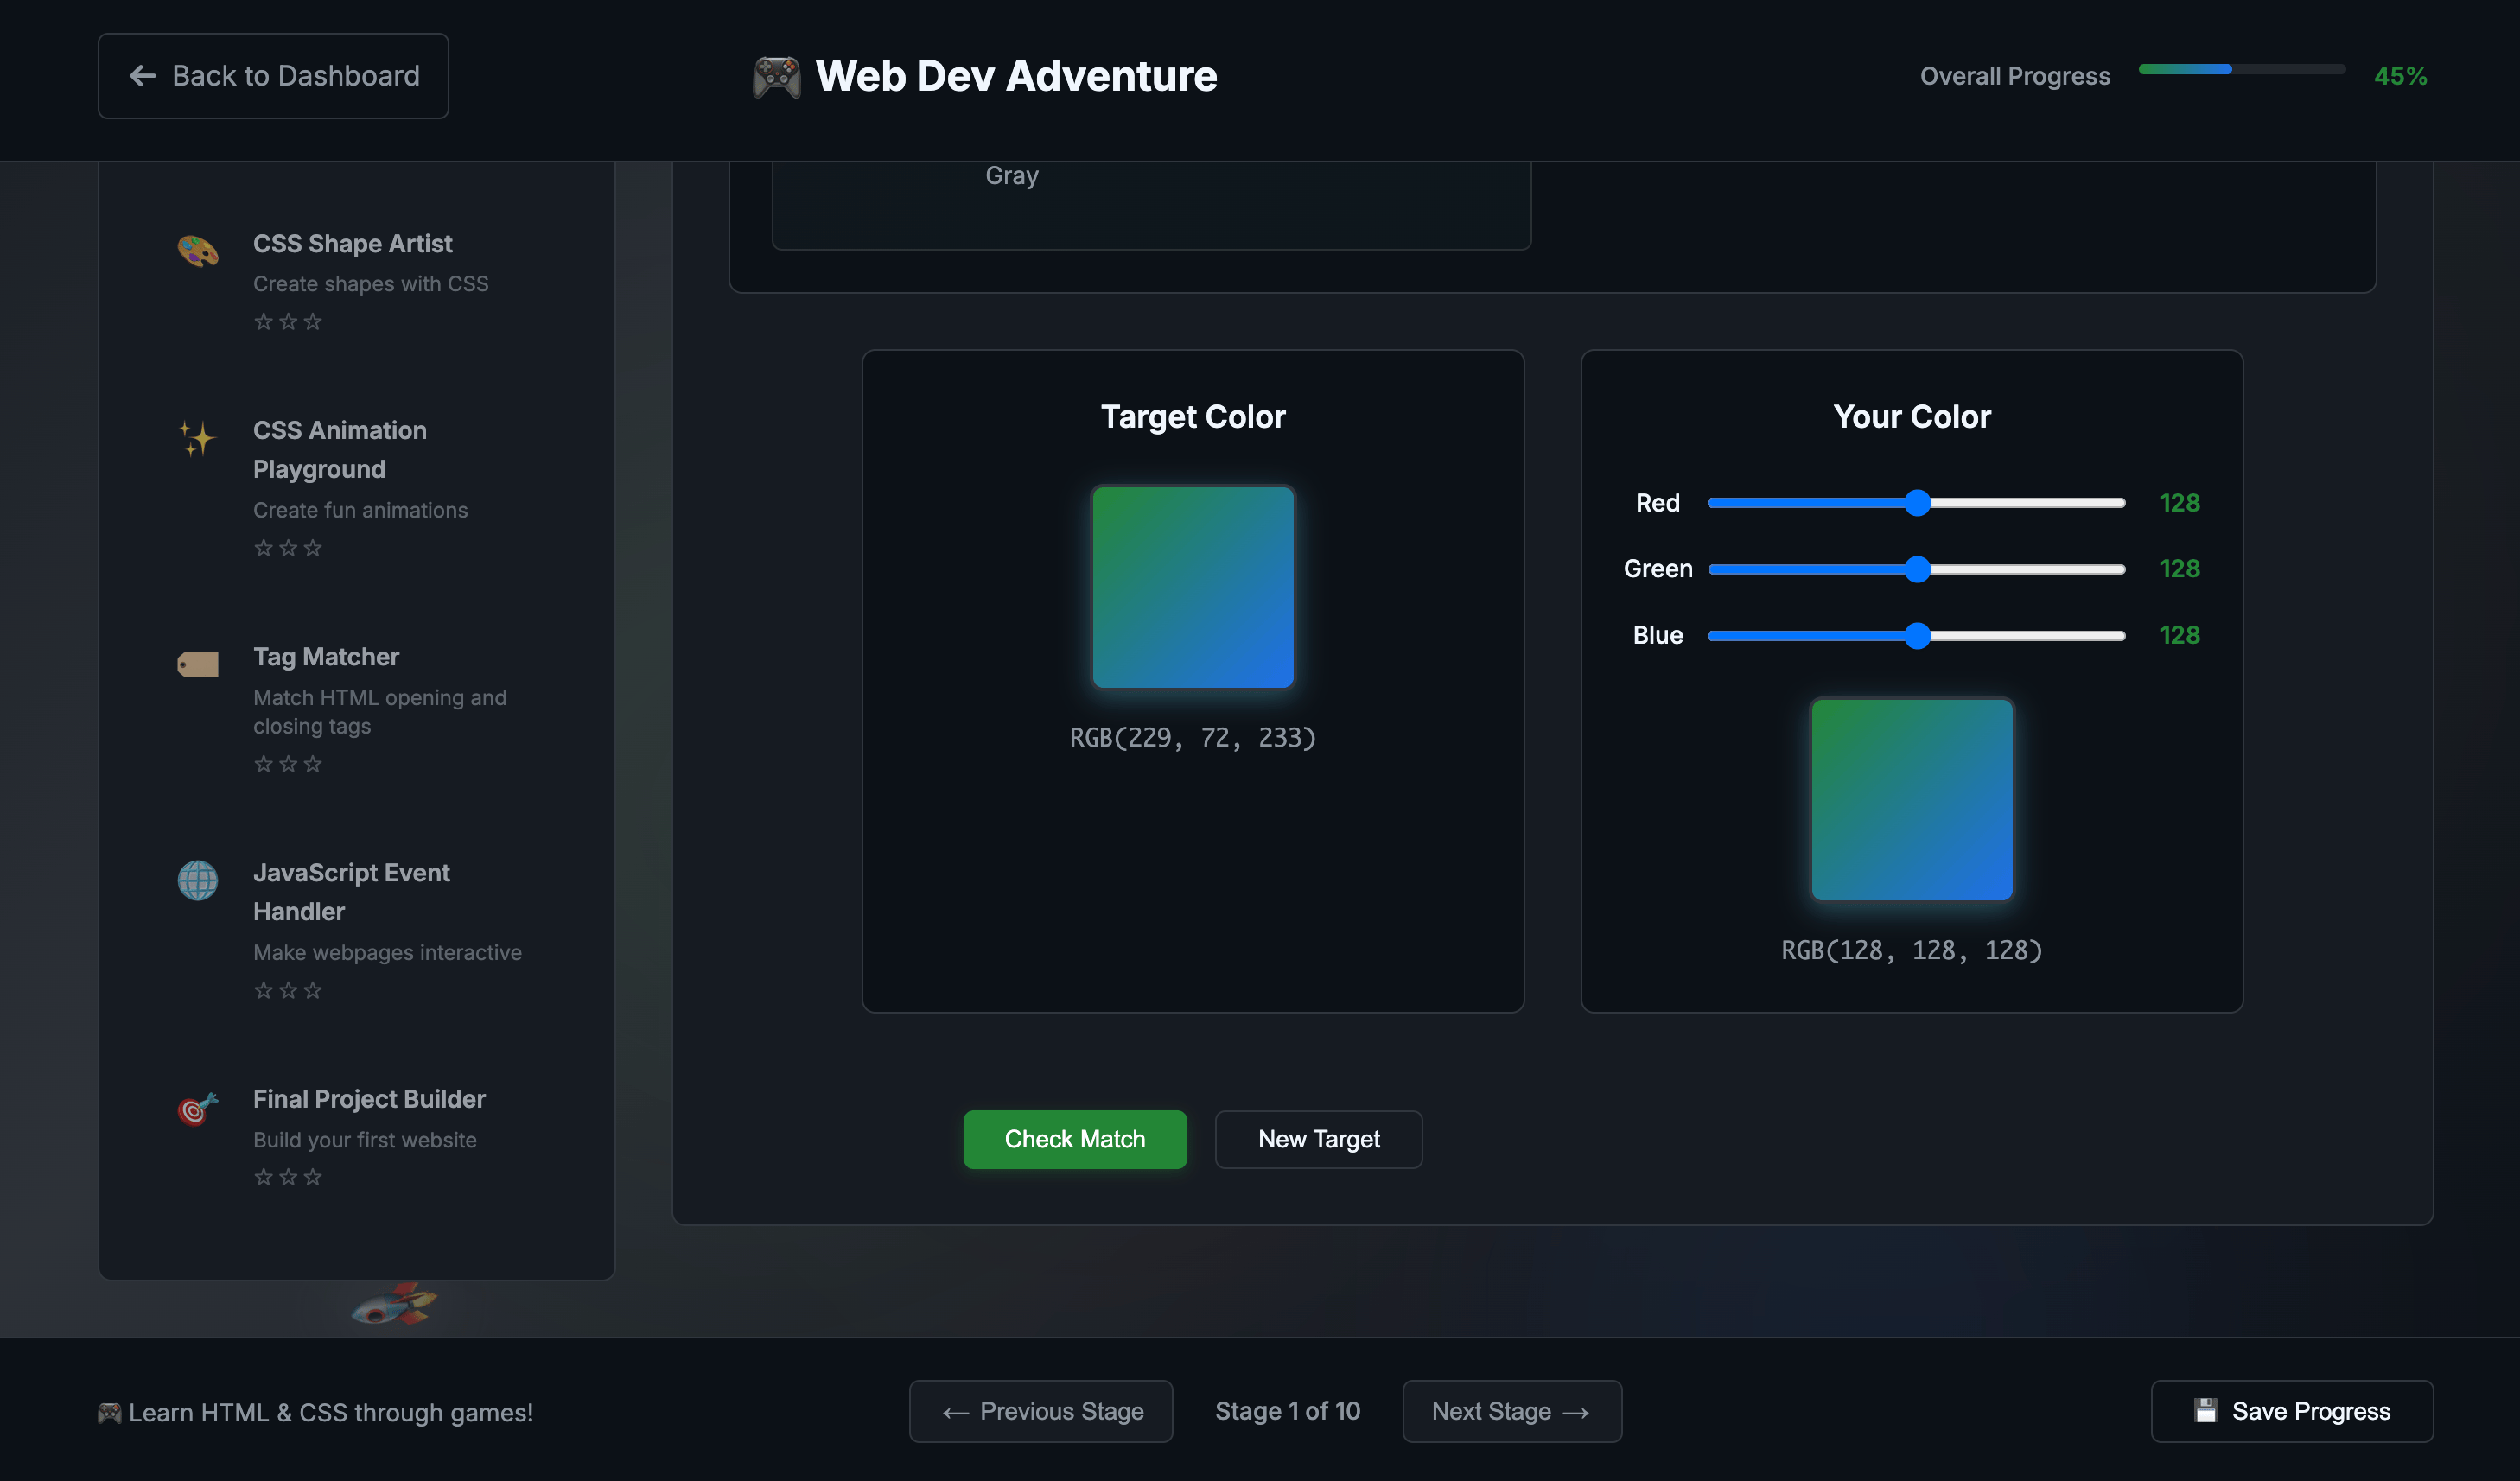Open JavaScript Event Handler globe icon
This screenshot has height=1481, width=2520.
coord(197,881)
